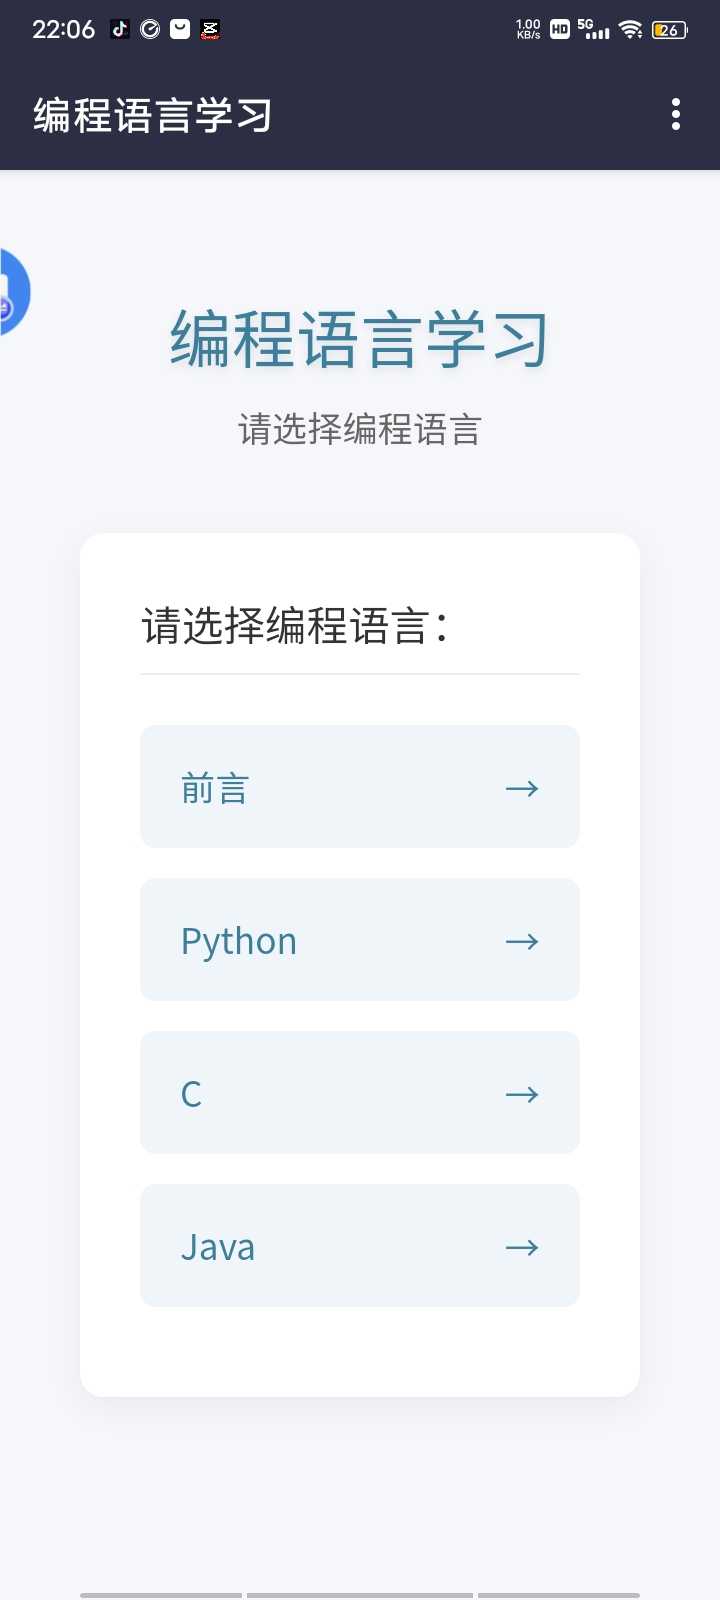Tap the 编程语言学习 title in the app bar
The image size is (720, 1600).
(x=152, y=116)
